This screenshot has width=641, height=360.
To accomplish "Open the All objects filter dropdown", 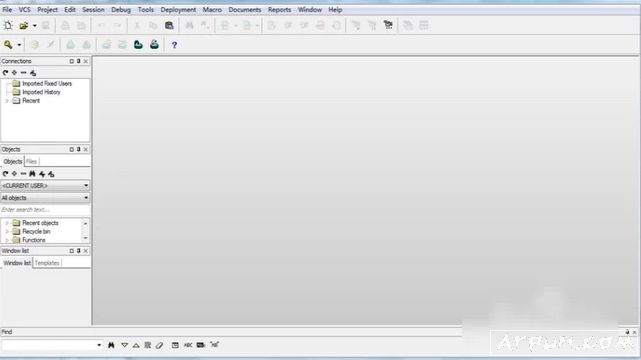I will tap(45, 198).
